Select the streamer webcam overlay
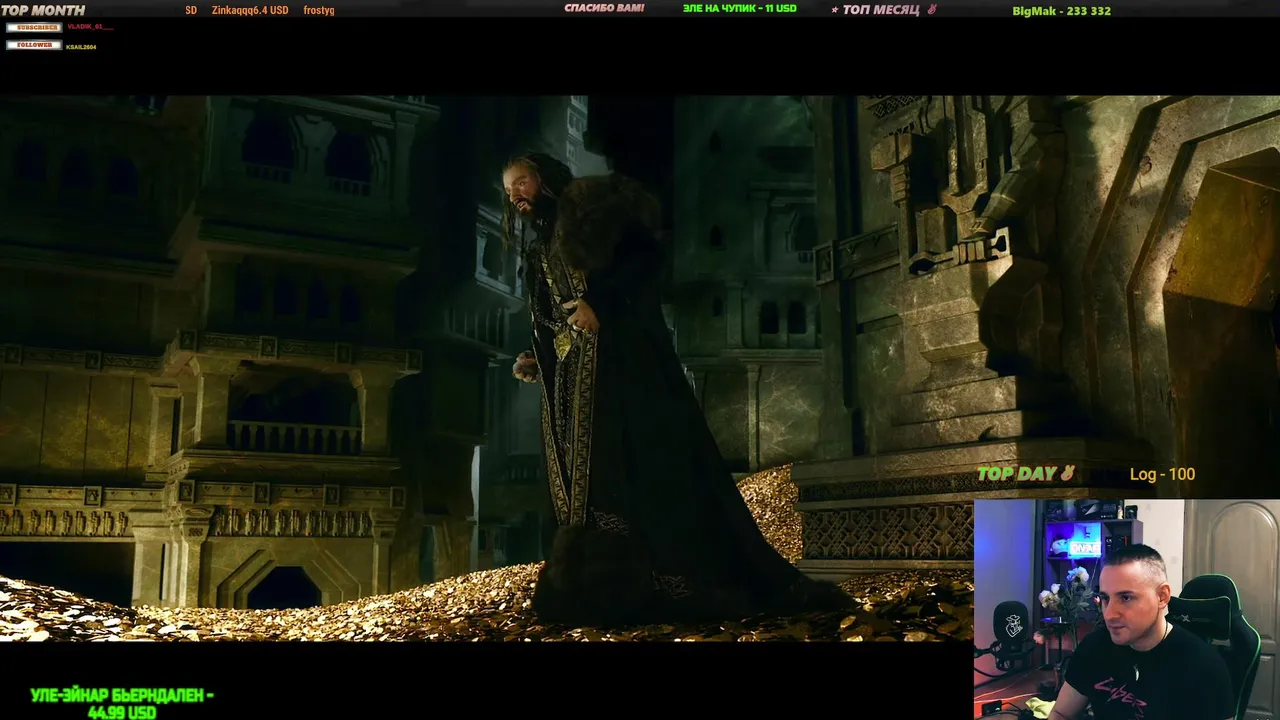This screenshot has width=1280, height=720. pyautogui.click(x=1127, y=609)
